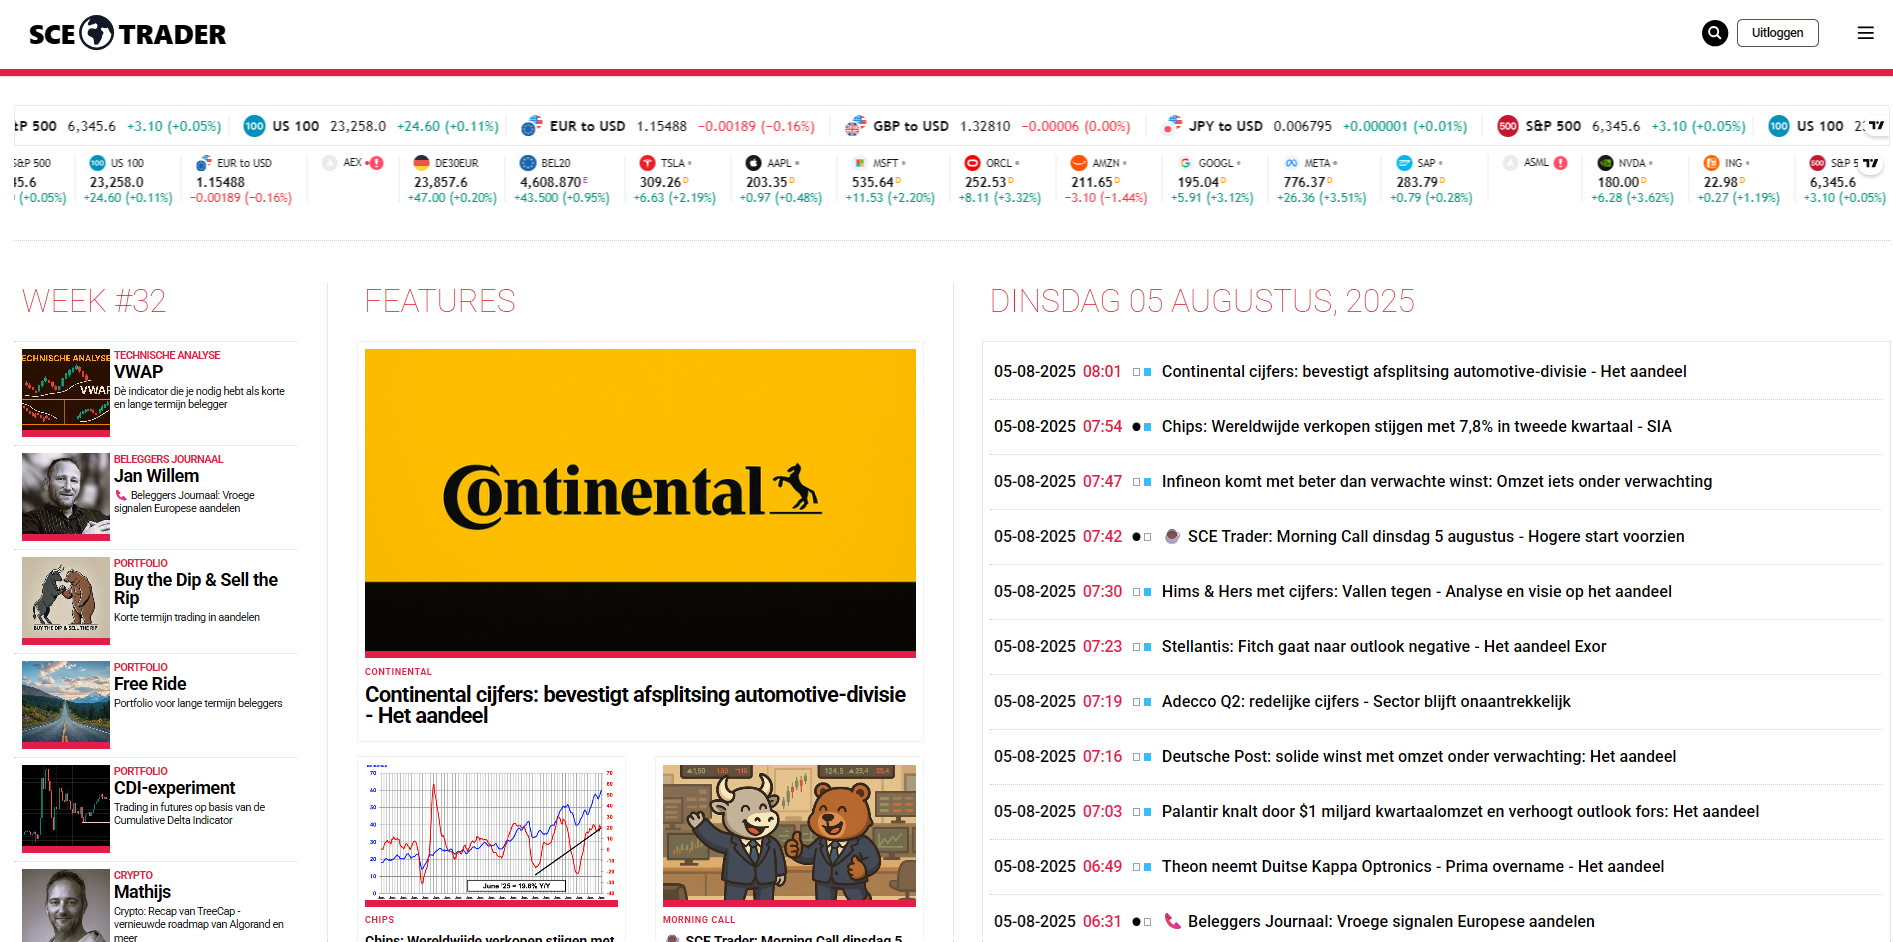Click TradingView logo on top ticker tape
The width and height of the screenshot is (1893, 942).
[x=1876, y=126]
